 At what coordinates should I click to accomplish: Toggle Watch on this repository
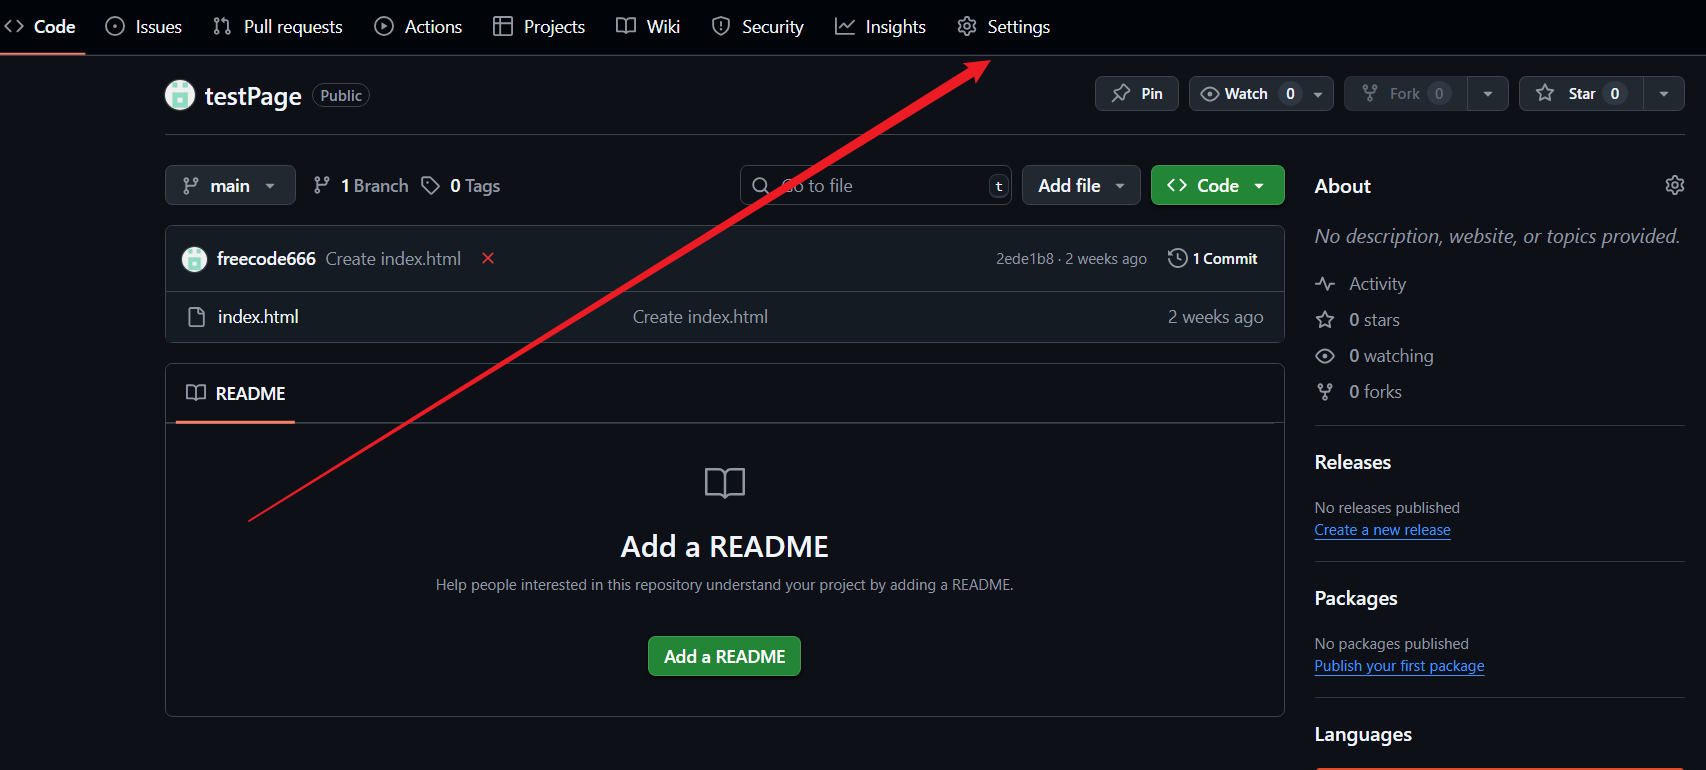(x=1247, y=94)
